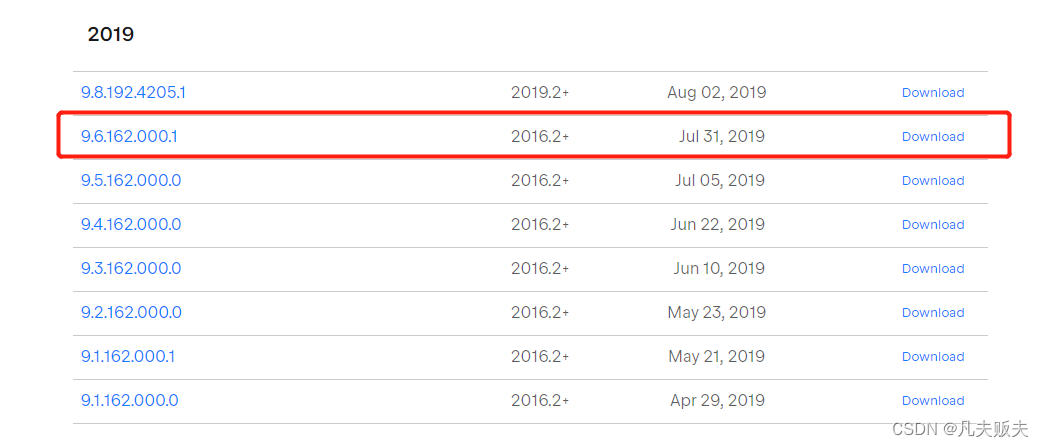Open version 9.2.162.000.0 link

pos(131,312)
